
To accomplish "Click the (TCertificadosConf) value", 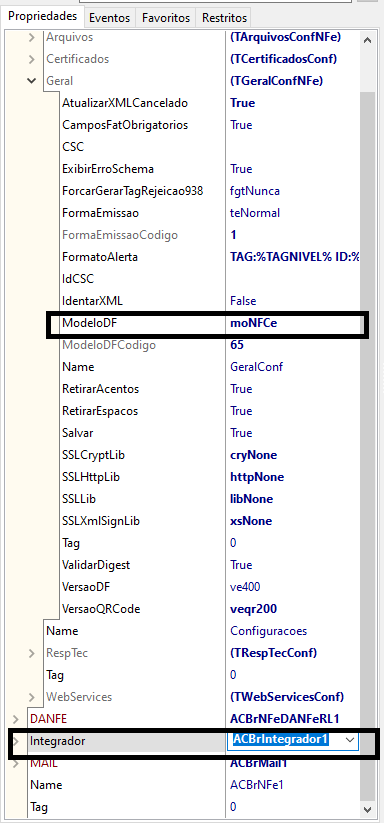I will (283, 59).
